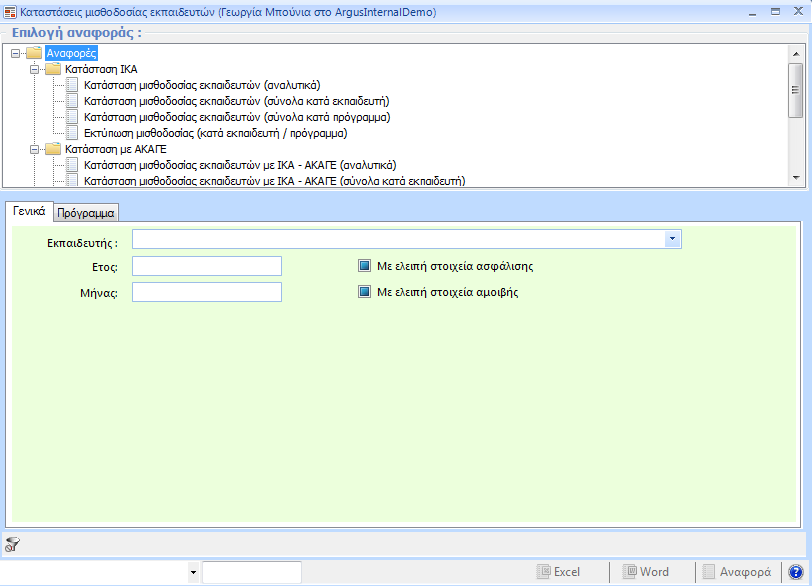Toggle Με ελειπή στοιχεία αμοιβής checkbox
This screenshot has height=586, width=812.
365,293
